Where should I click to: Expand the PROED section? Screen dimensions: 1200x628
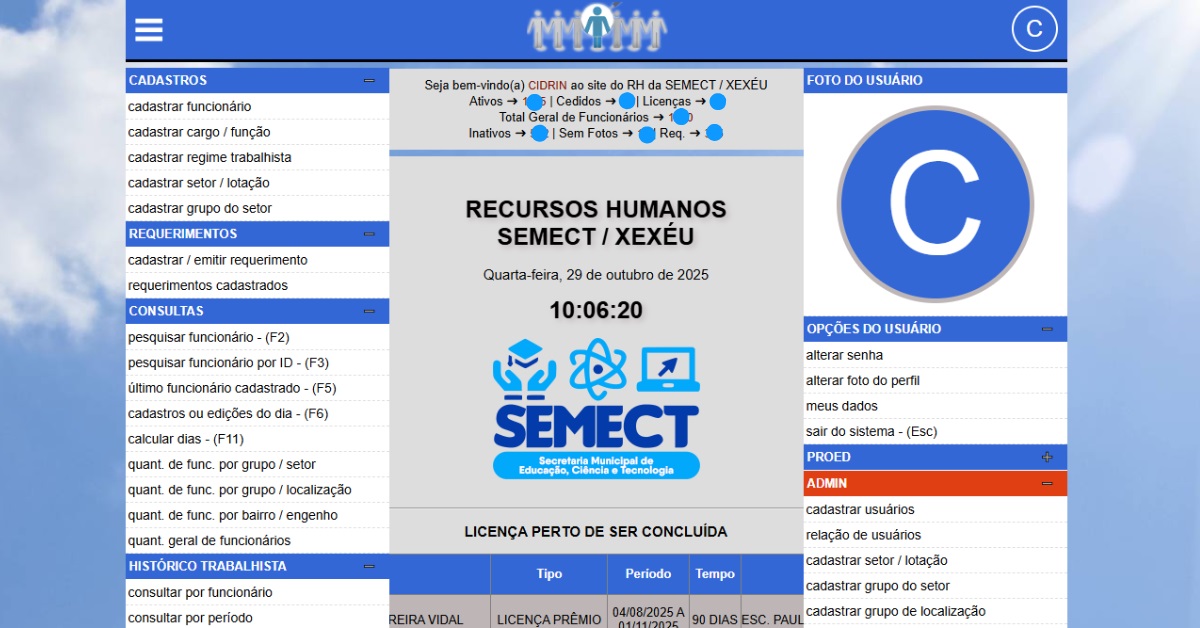1047,457
